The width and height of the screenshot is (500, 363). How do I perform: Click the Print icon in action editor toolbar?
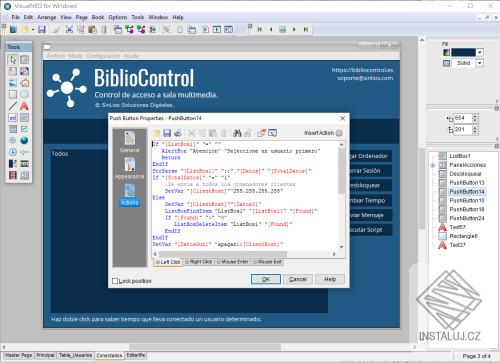[178, 133]
